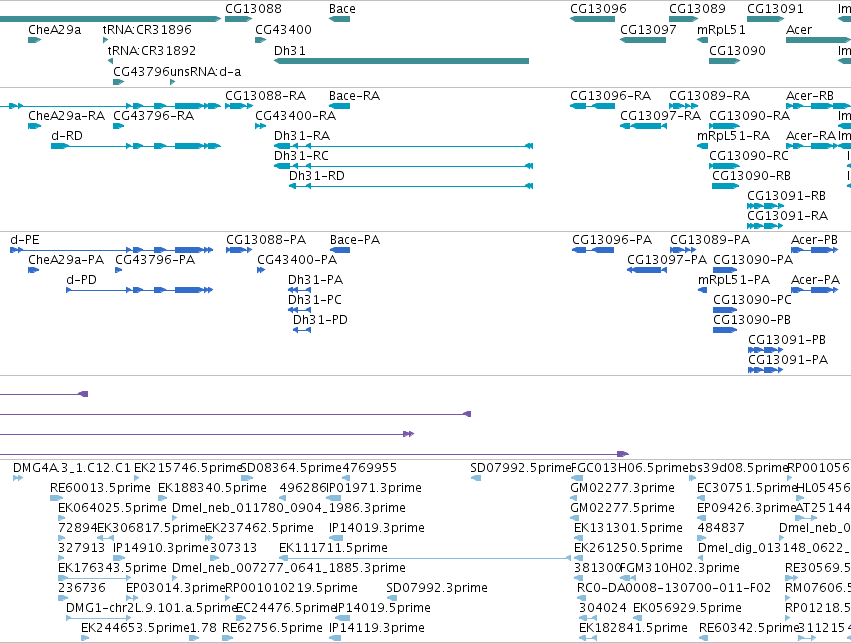
Task: Open transcript Dh31-RD label
Action: [x=316, y=176]
